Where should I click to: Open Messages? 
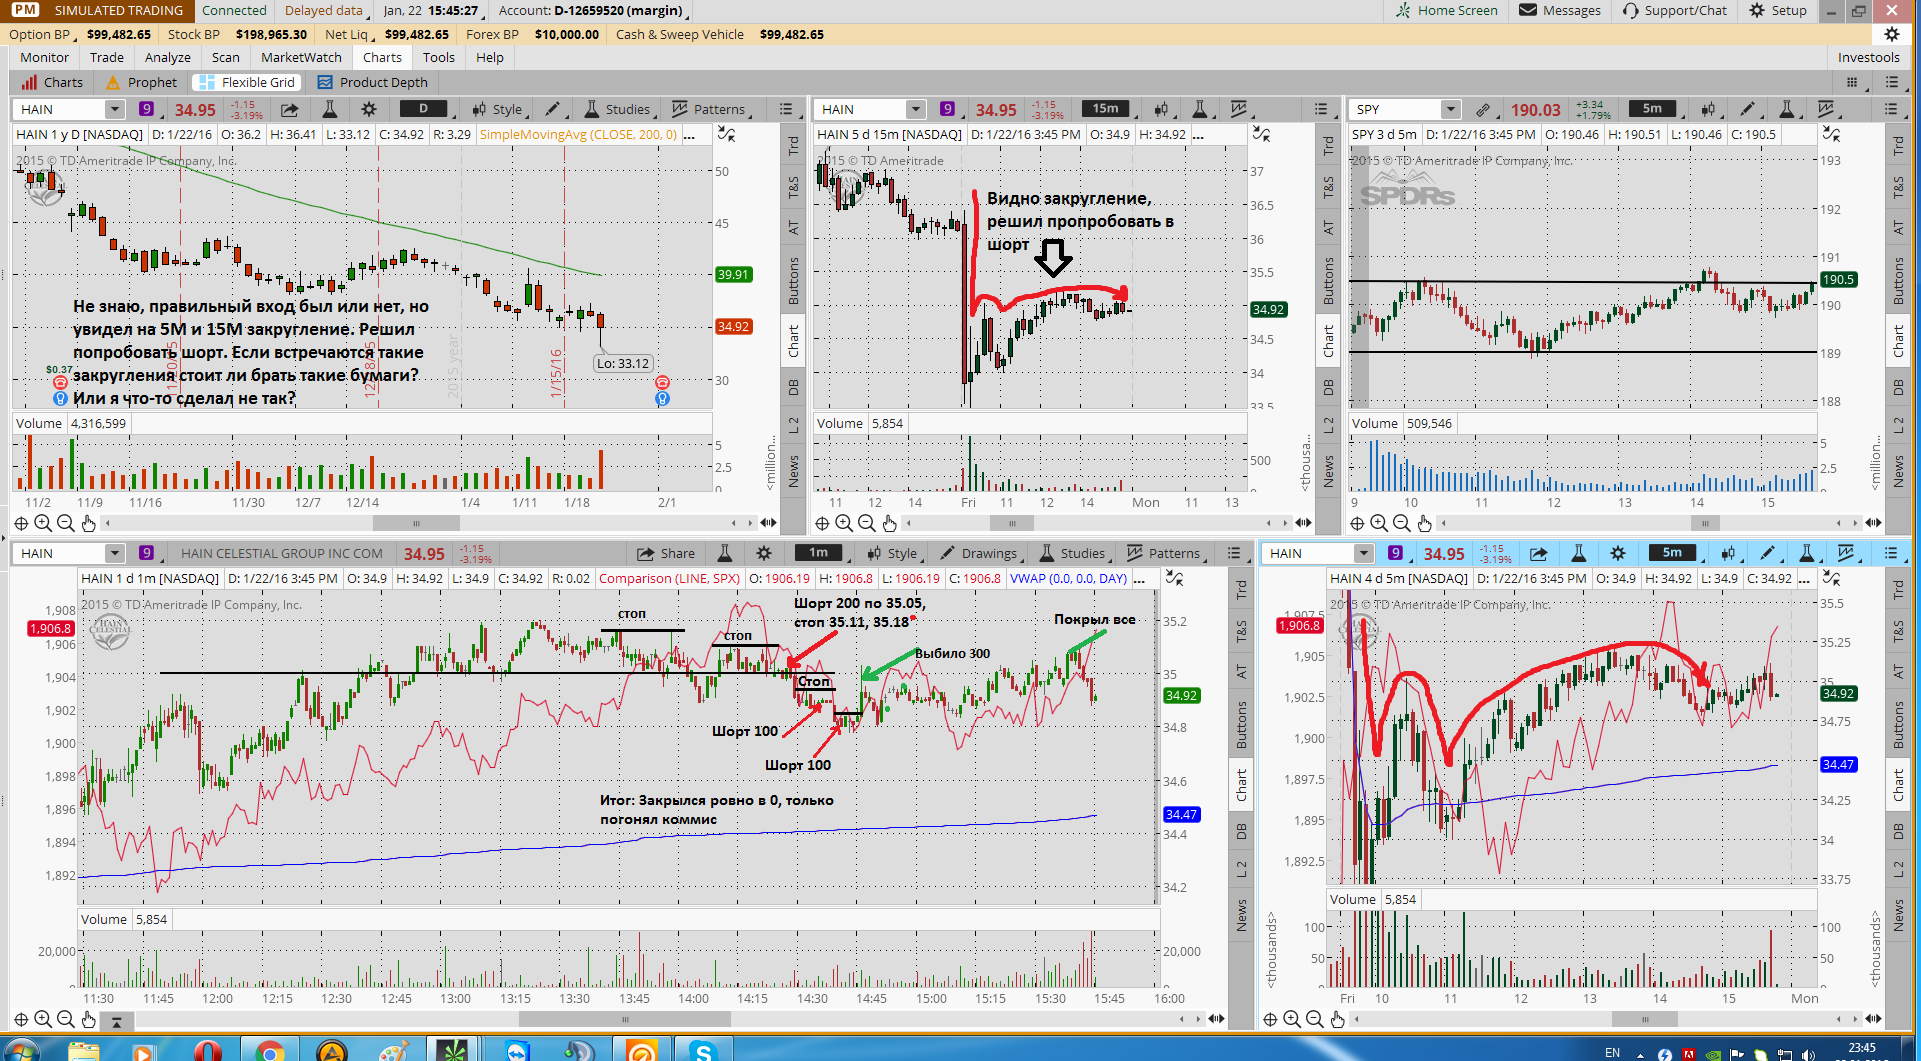pyautogui.click(x=1560, y=10)
